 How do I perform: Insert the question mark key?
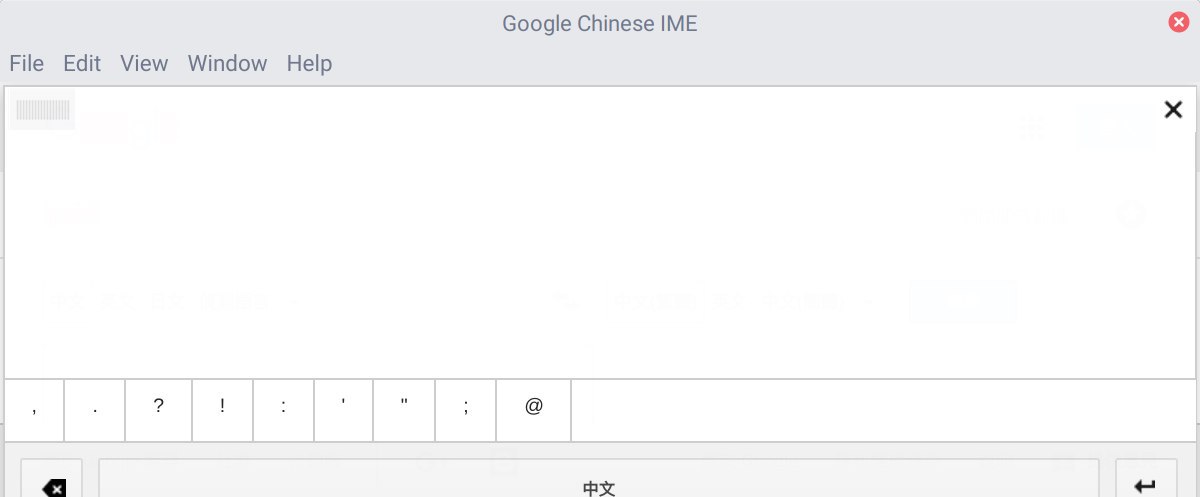pos(158,410)
